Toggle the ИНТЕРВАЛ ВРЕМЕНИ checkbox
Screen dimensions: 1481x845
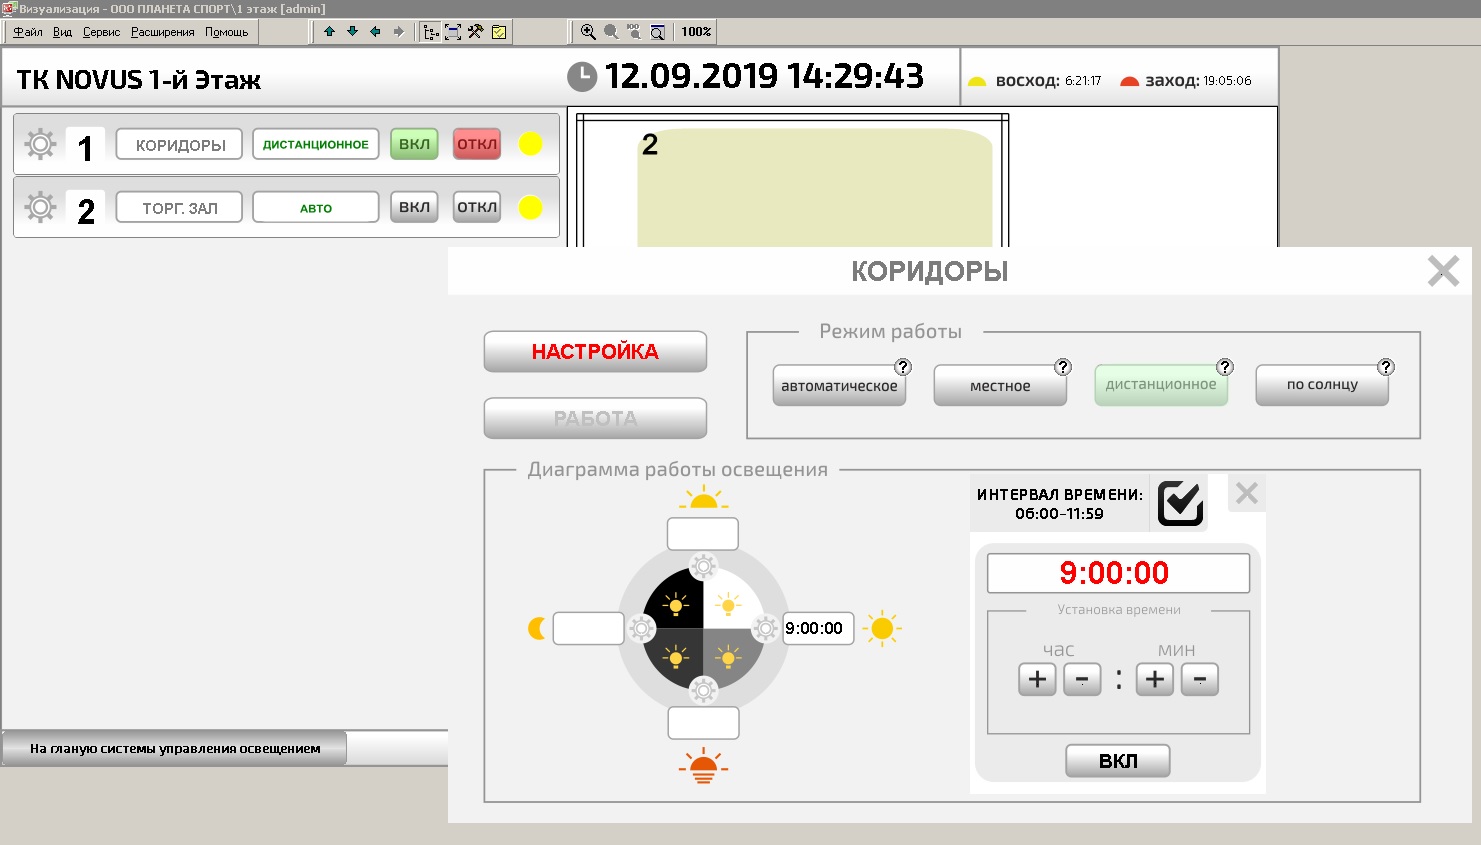[x=1180, y=501]
